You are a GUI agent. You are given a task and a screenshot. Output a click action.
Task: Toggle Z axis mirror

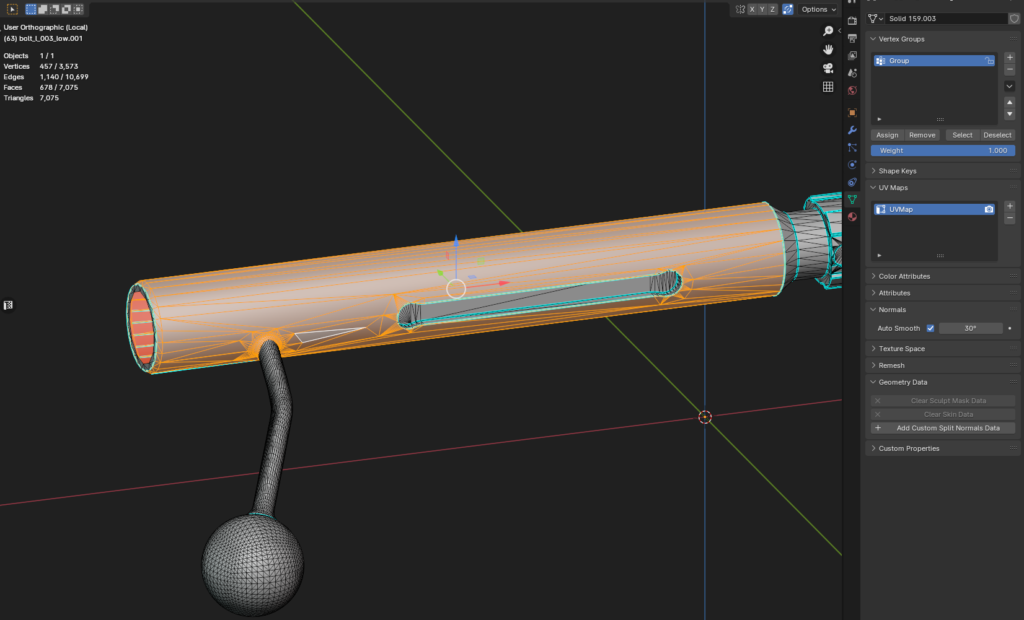pos(773,9)
